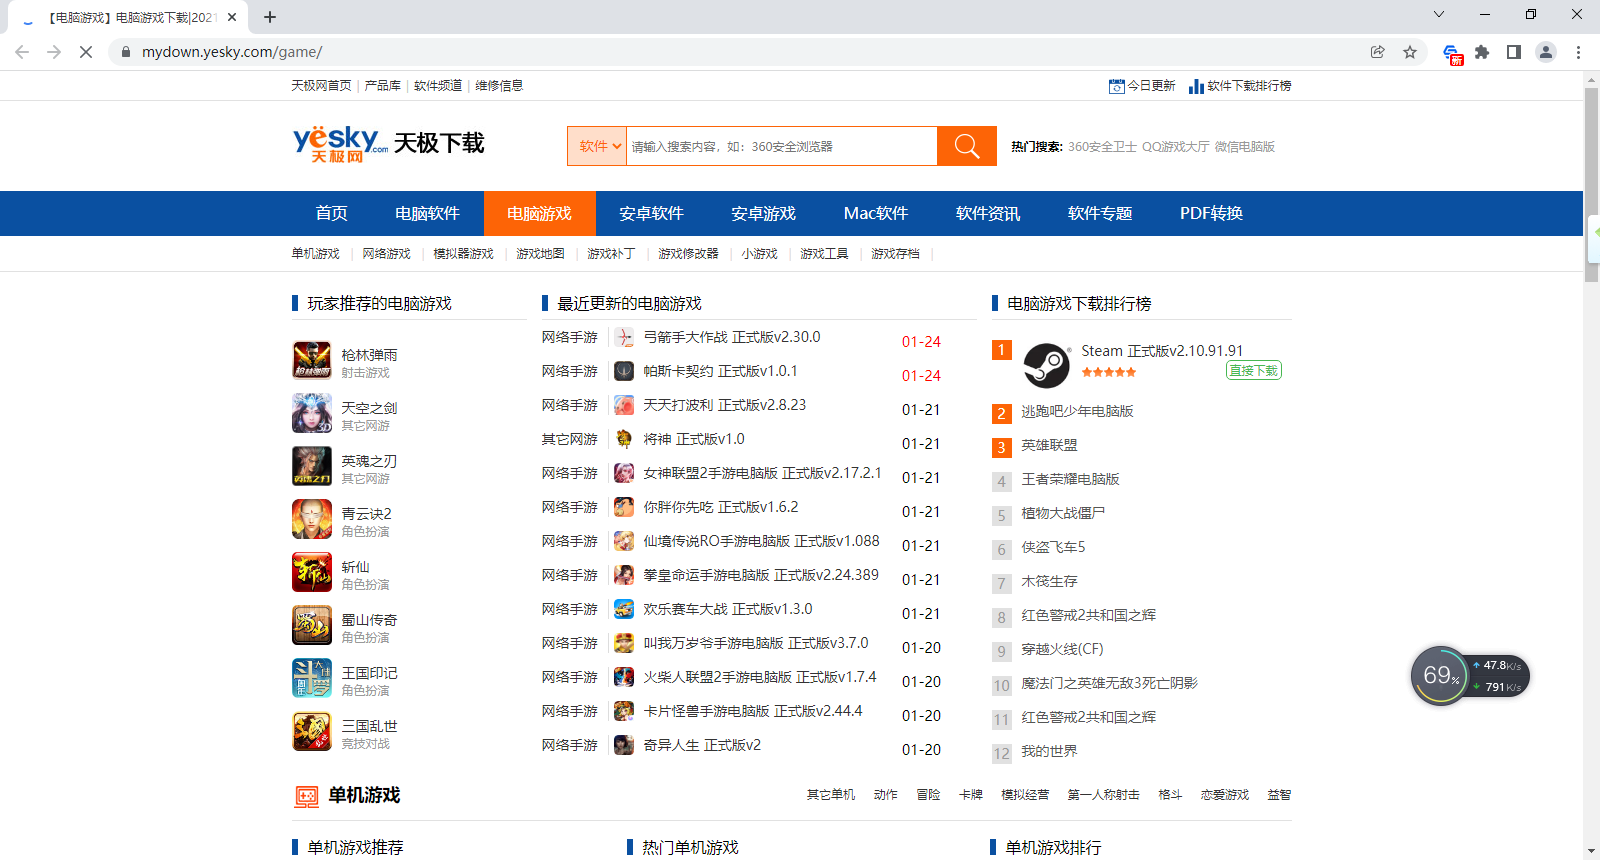Screen dimensions: 1600x860
Task: Click hot search term QQ游戏大厅
Action: 1176,147
